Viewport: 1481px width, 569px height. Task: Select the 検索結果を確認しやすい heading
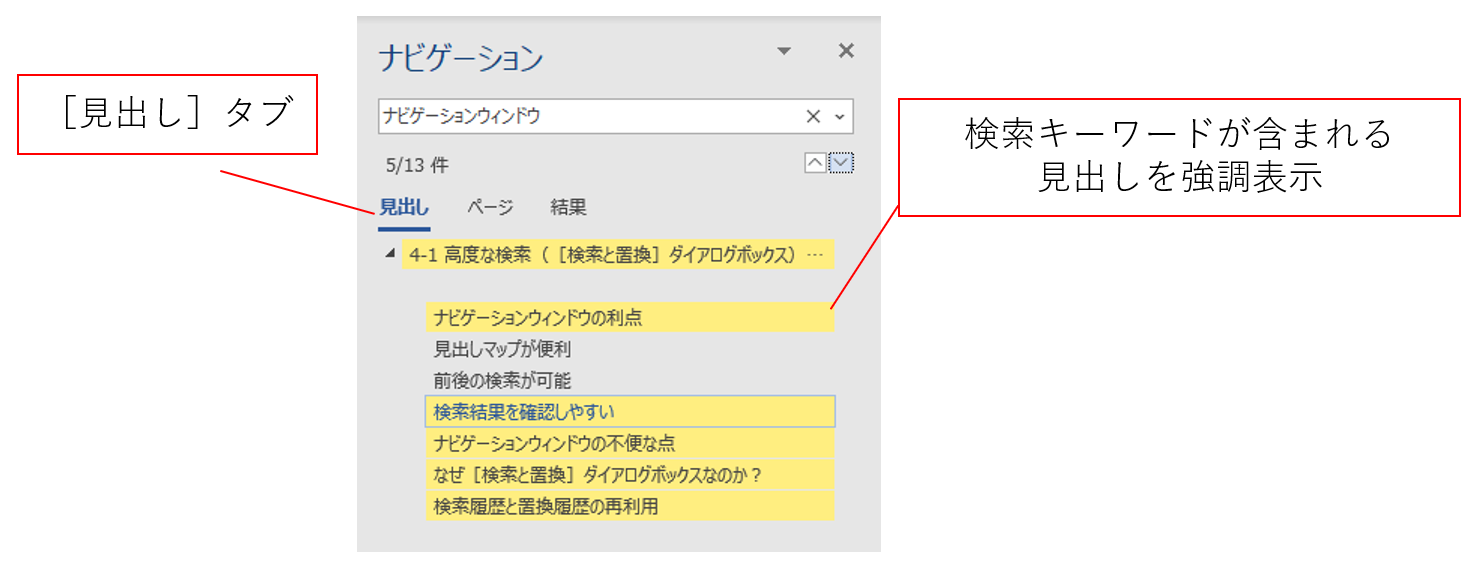tap(524, 412)
